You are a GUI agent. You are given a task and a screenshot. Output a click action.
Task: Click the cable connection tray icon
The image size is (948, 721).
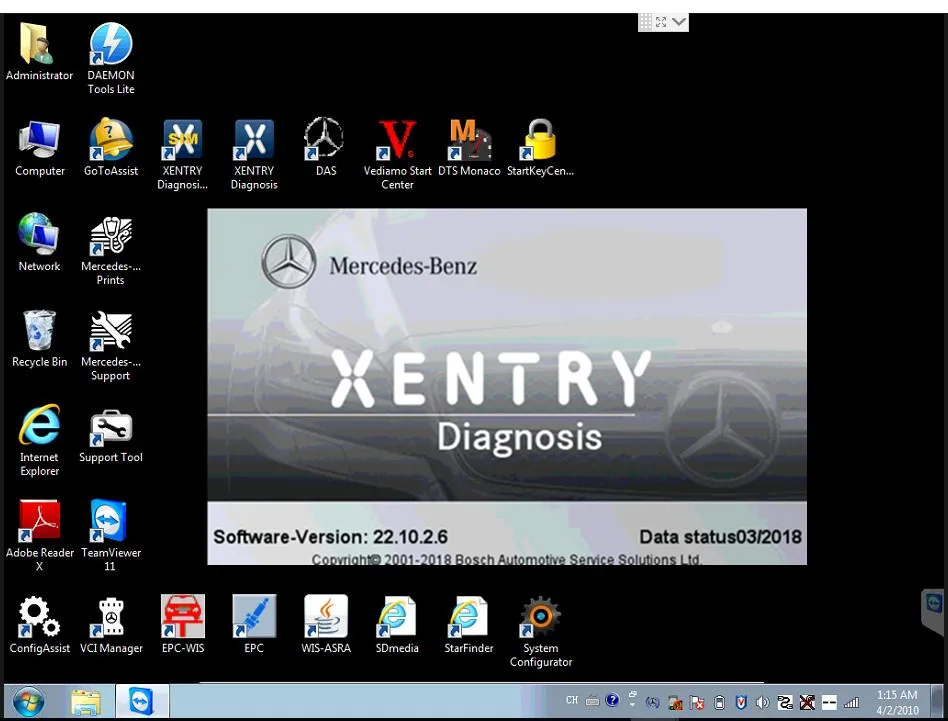(x=785, y=702)
